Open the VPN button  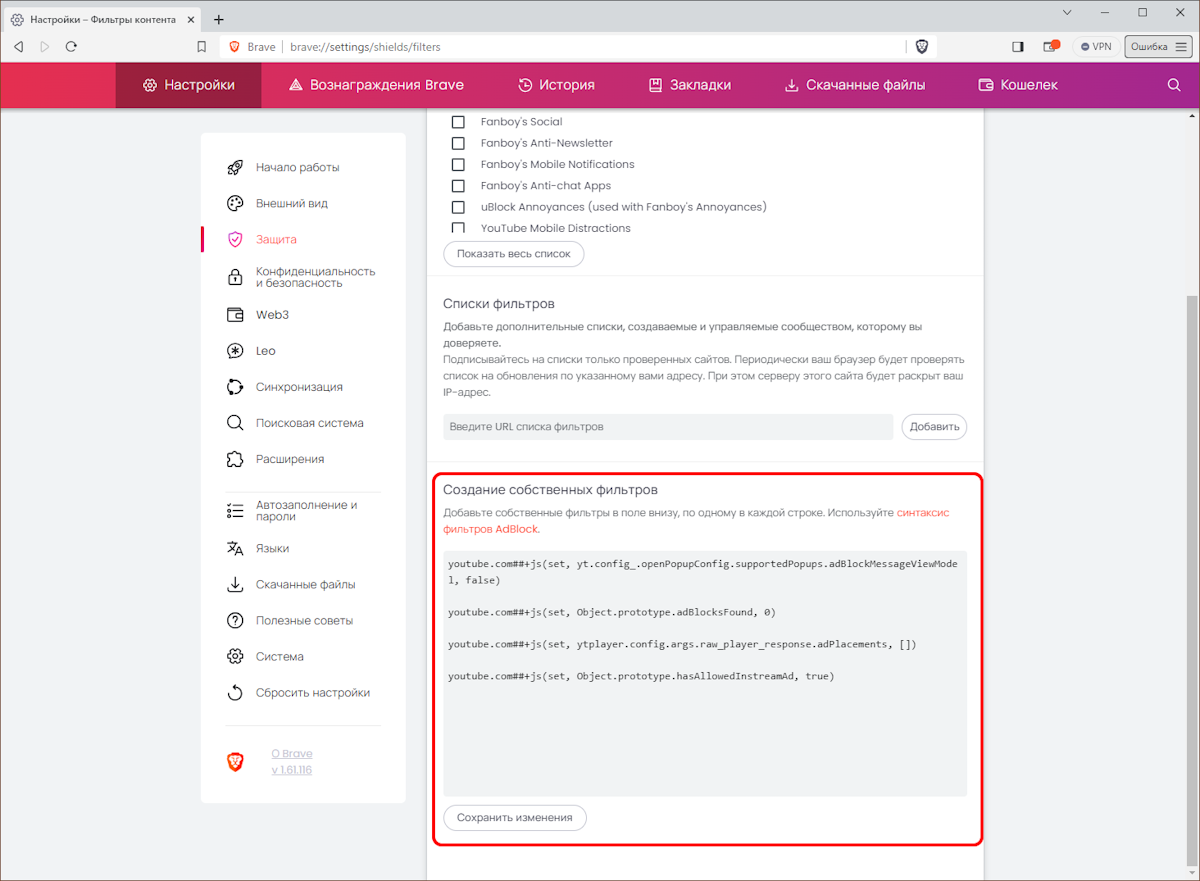1095,47
